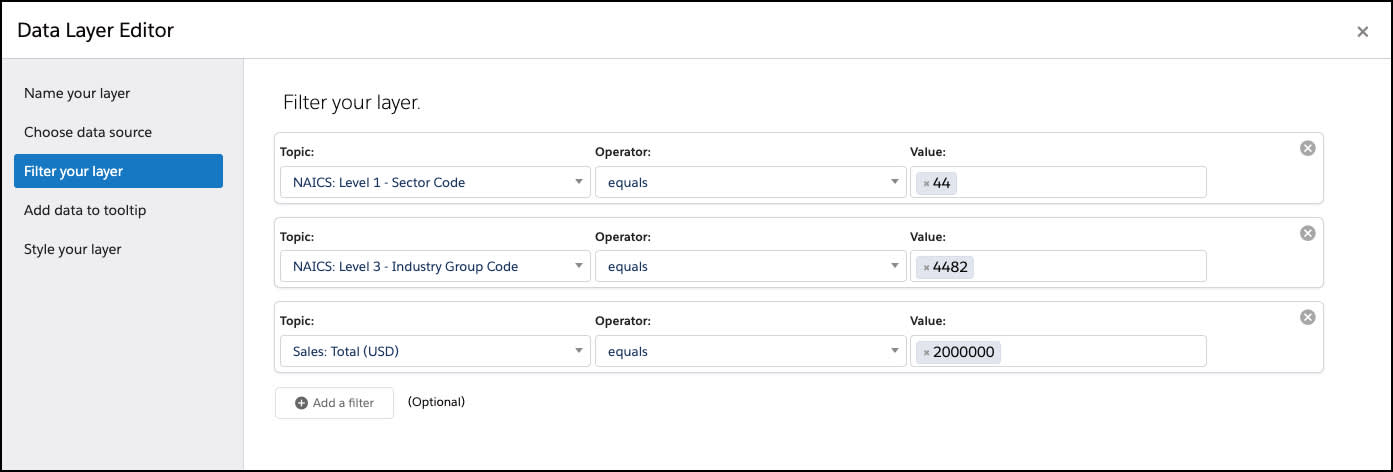The width and height of the screenshot is (1393, 472).
Task: Expand the operator dropdown for Sales Total filter
Action: (x=751, y=351)
